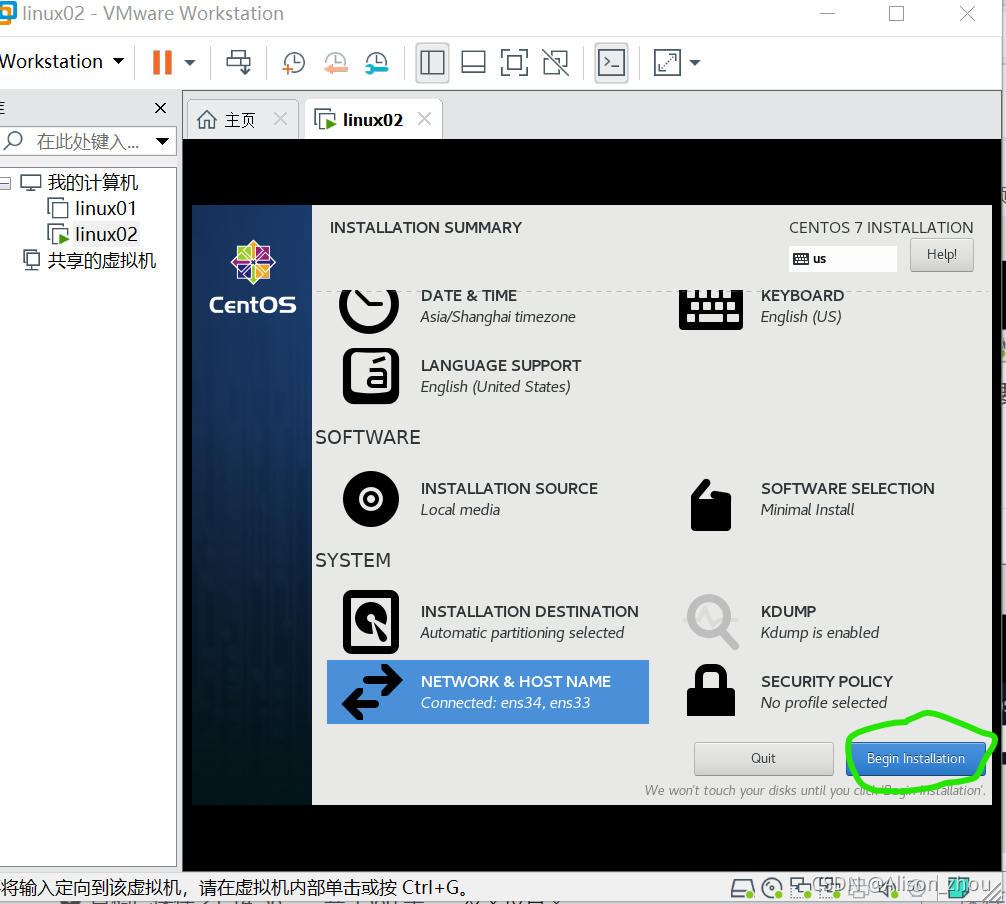Toggle the library sidebar panel view
Viewport: 1006px width, 904px height.
(x=432, y=63)
